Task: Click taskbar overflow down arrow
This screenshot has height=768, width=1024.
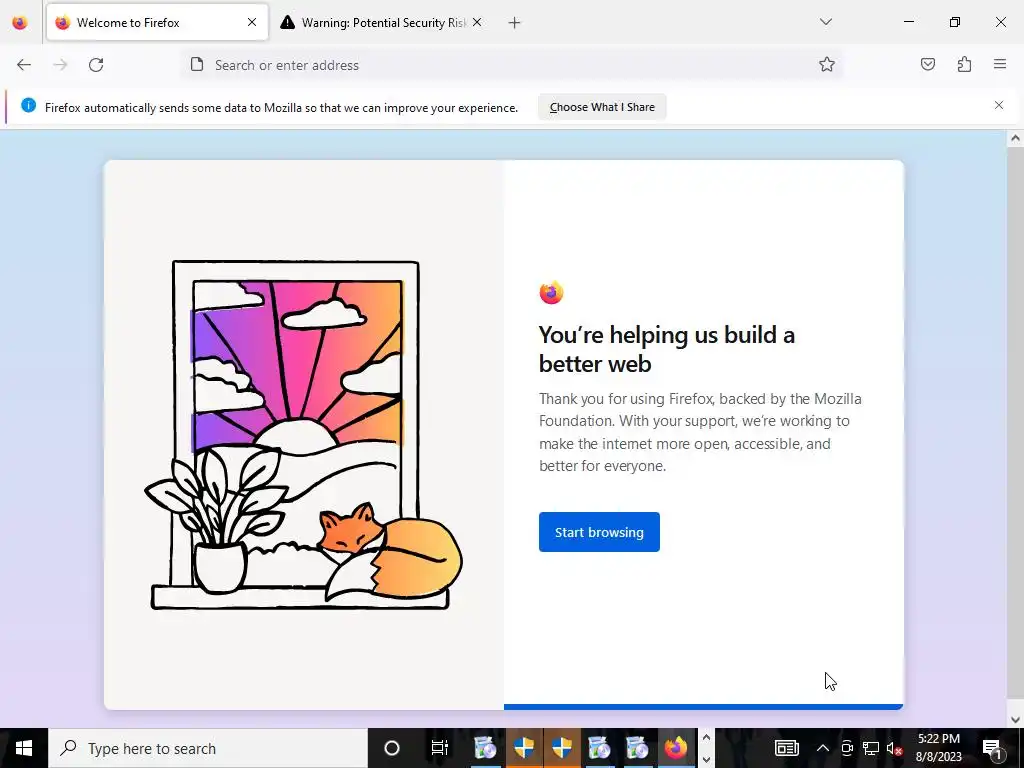Action: tap(706, 760)
